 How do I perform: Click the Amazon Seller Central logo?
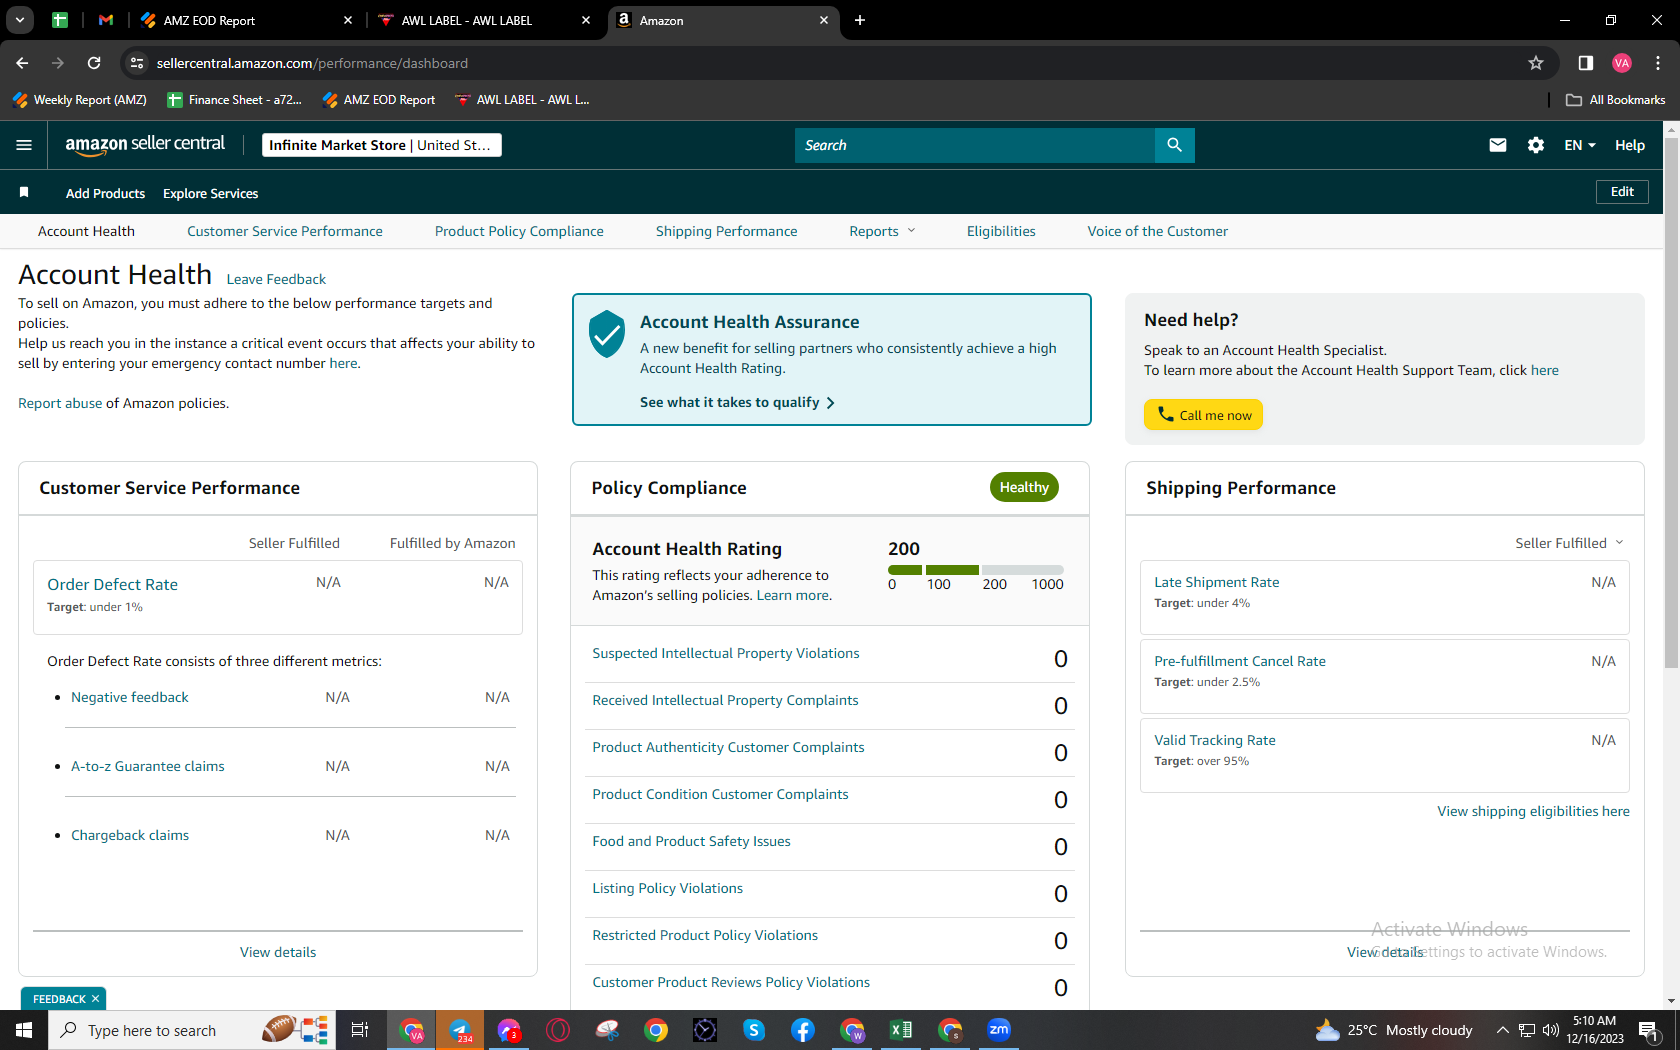tap(145, 145)
